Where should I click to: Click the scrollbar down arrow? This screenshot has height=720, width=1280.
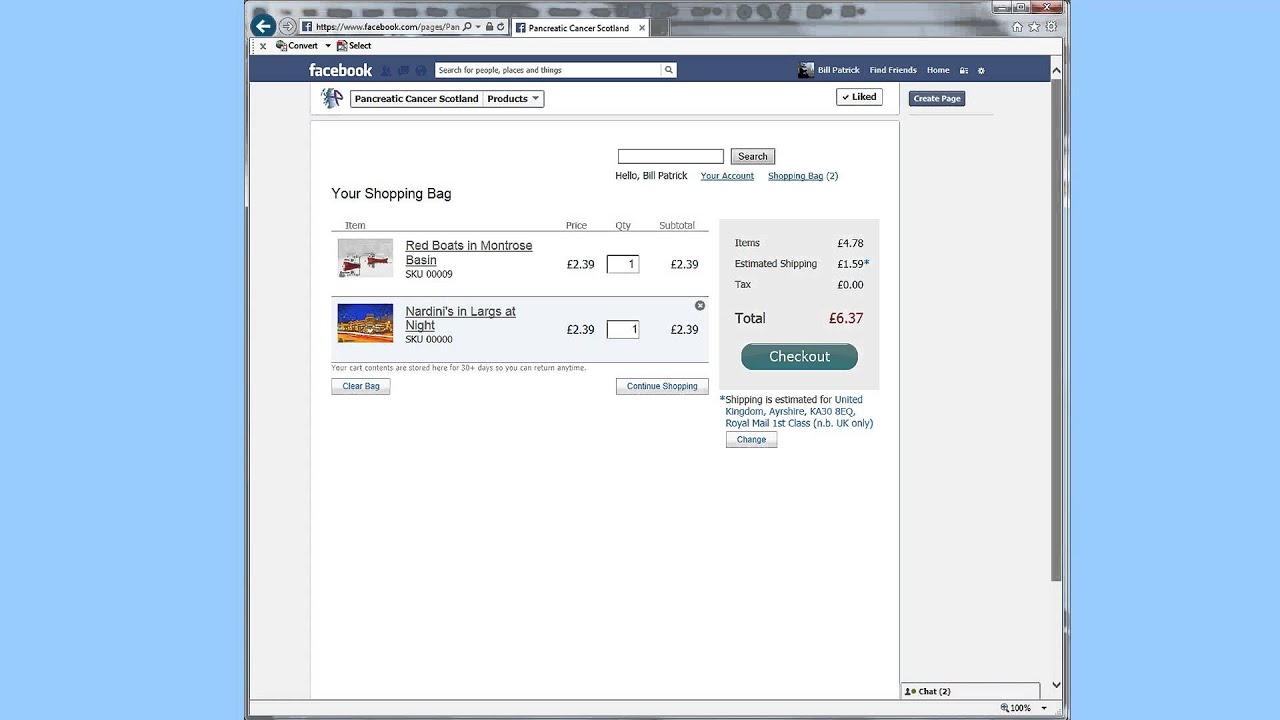pyautogui.click(x=1056, y=686)
